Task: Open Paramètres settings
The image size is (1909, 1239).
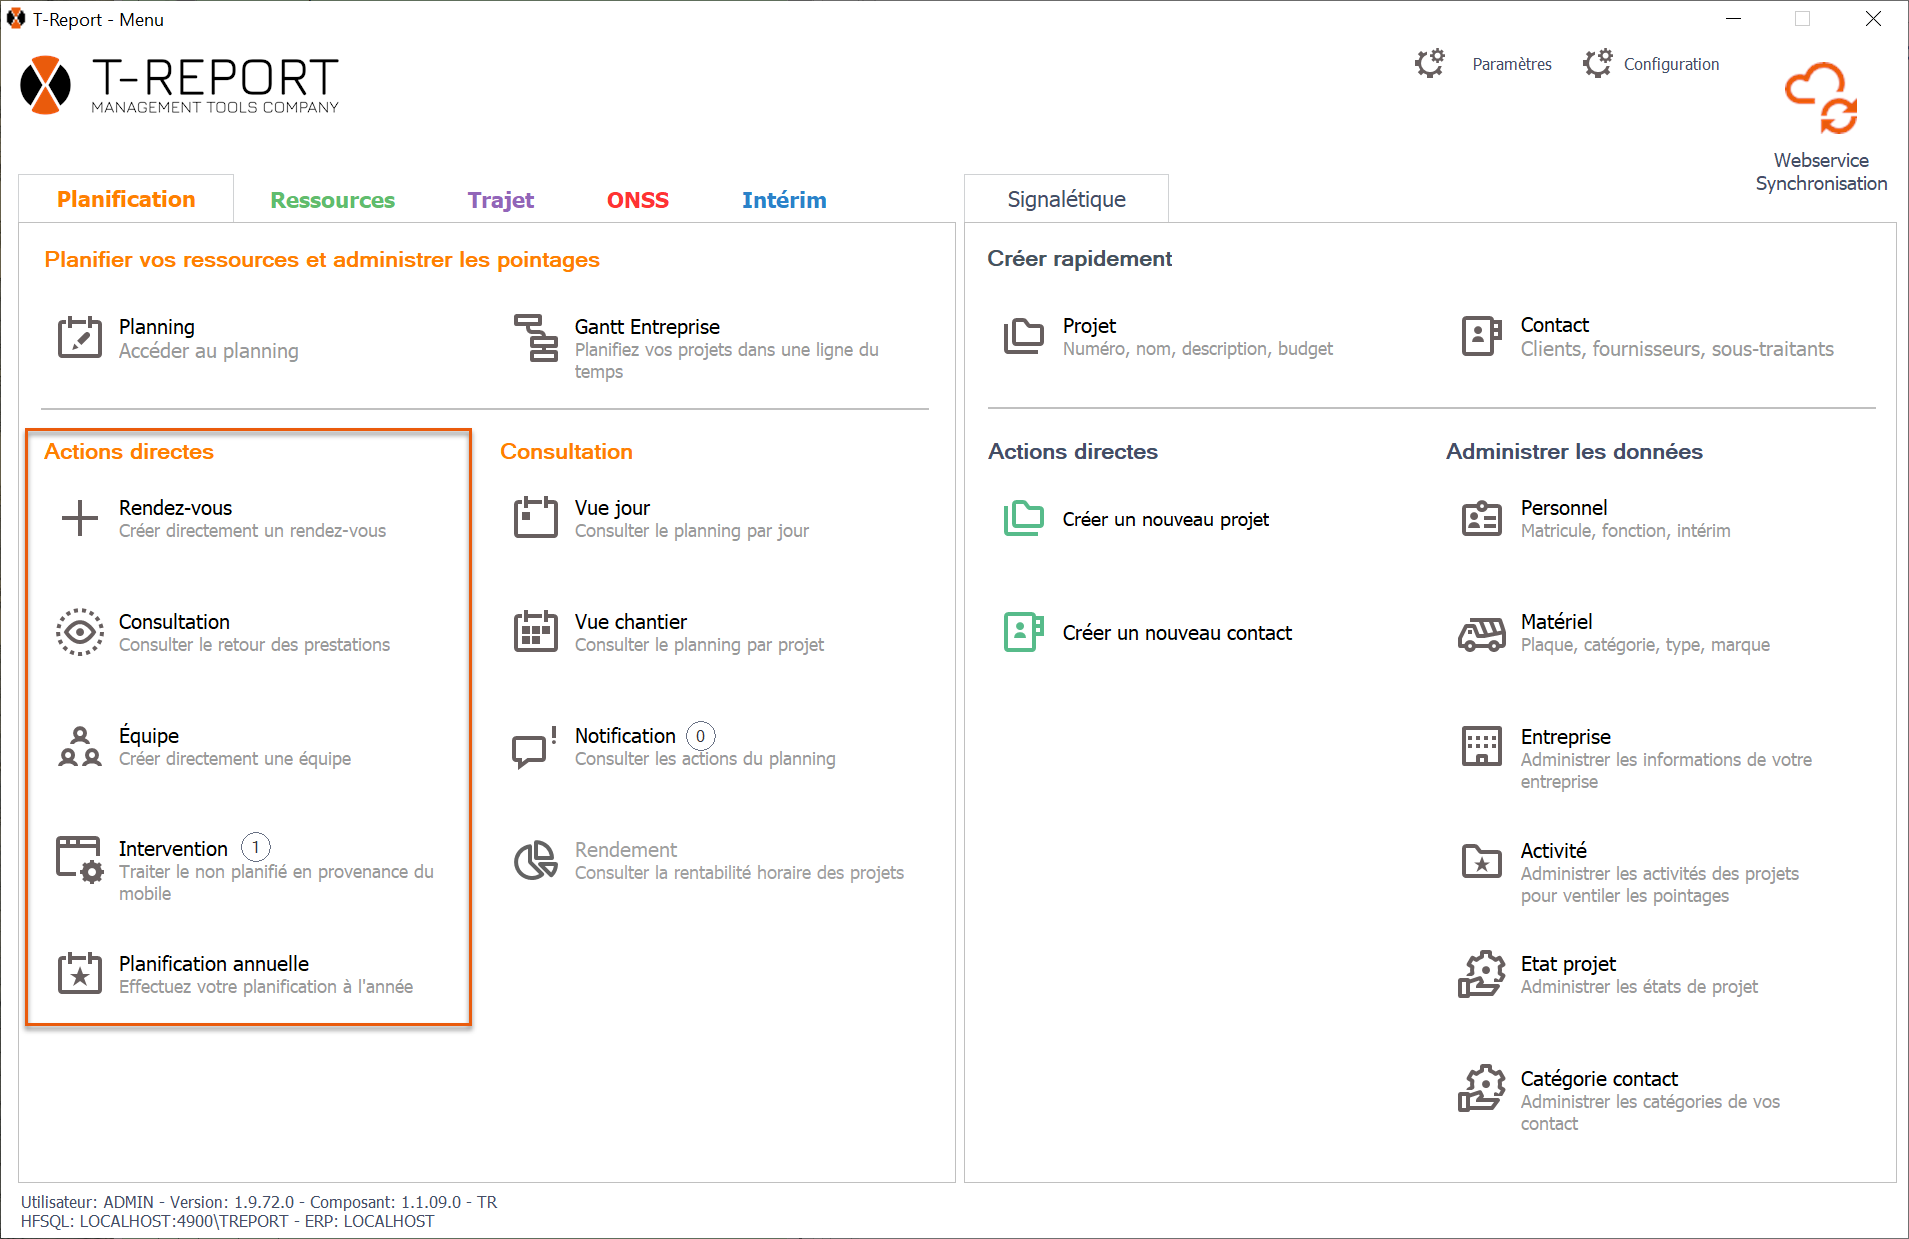Action: [x=1486, y=64]
